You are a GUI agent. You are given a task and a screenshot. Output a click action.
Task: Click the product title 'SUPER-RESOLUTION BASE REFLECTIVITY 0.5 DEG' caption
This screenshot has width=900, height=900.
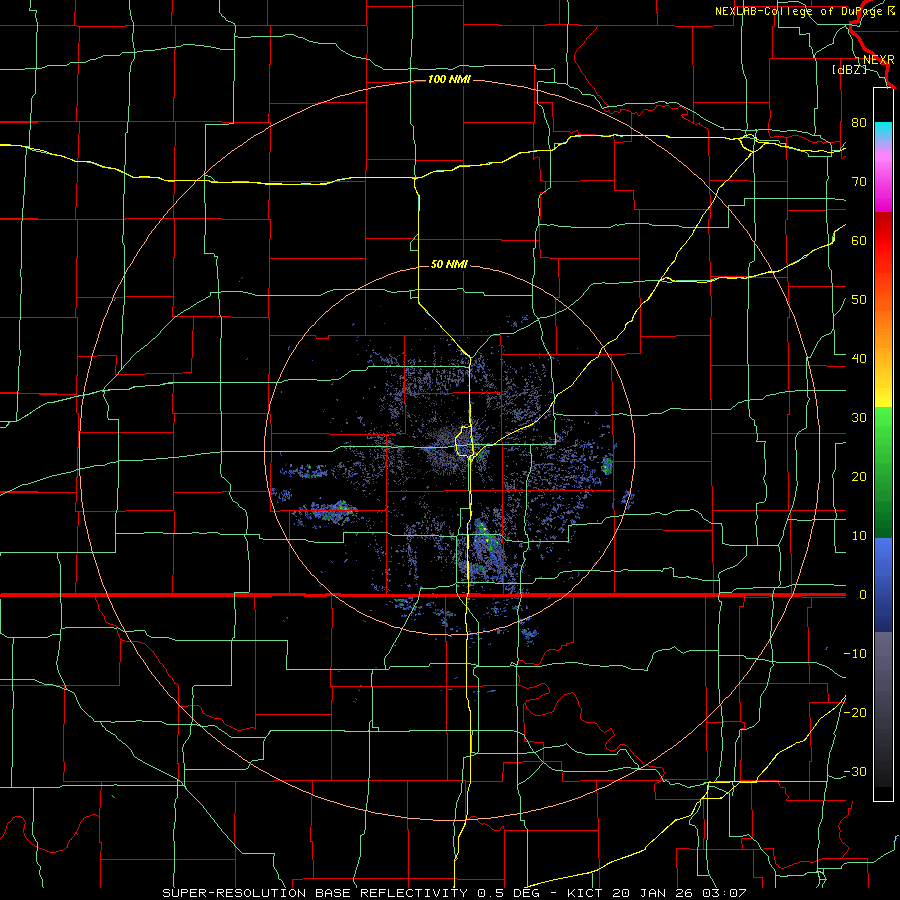click(x=354, y=893)
